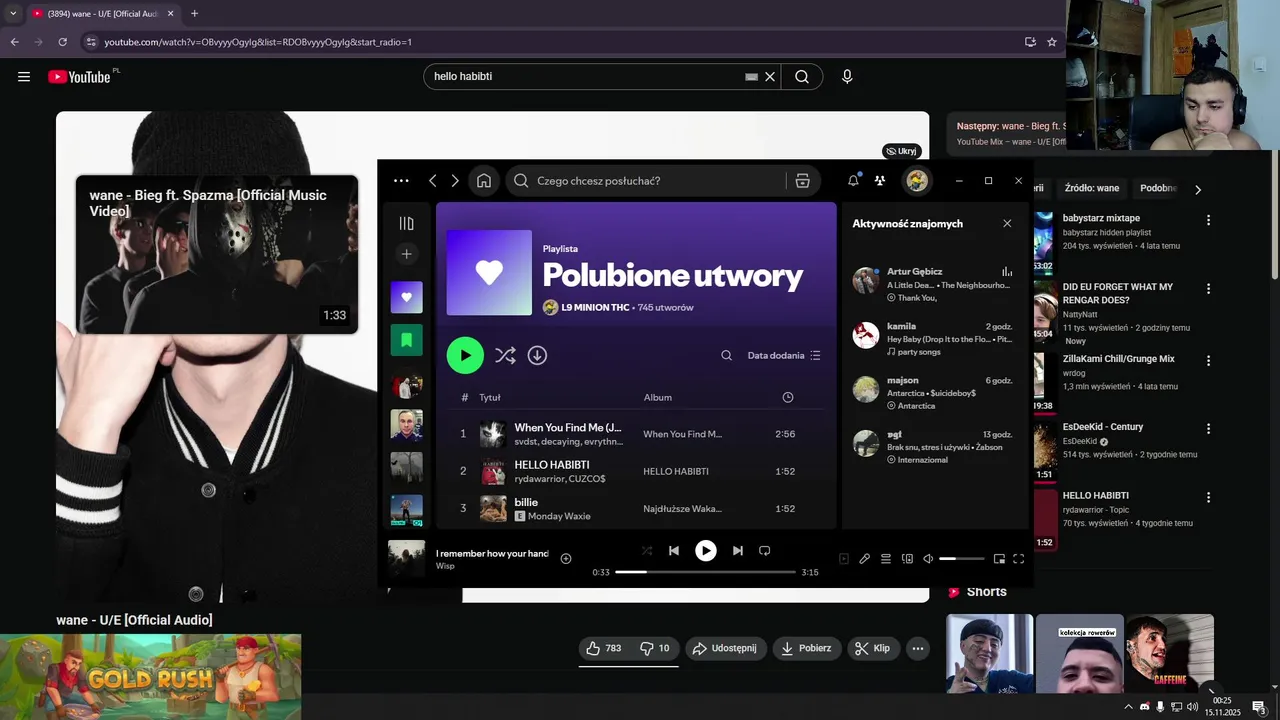This screenshot has width=1280, height=720.
Task: Go forward in Spotify navigation
Action: coord(455,181)
